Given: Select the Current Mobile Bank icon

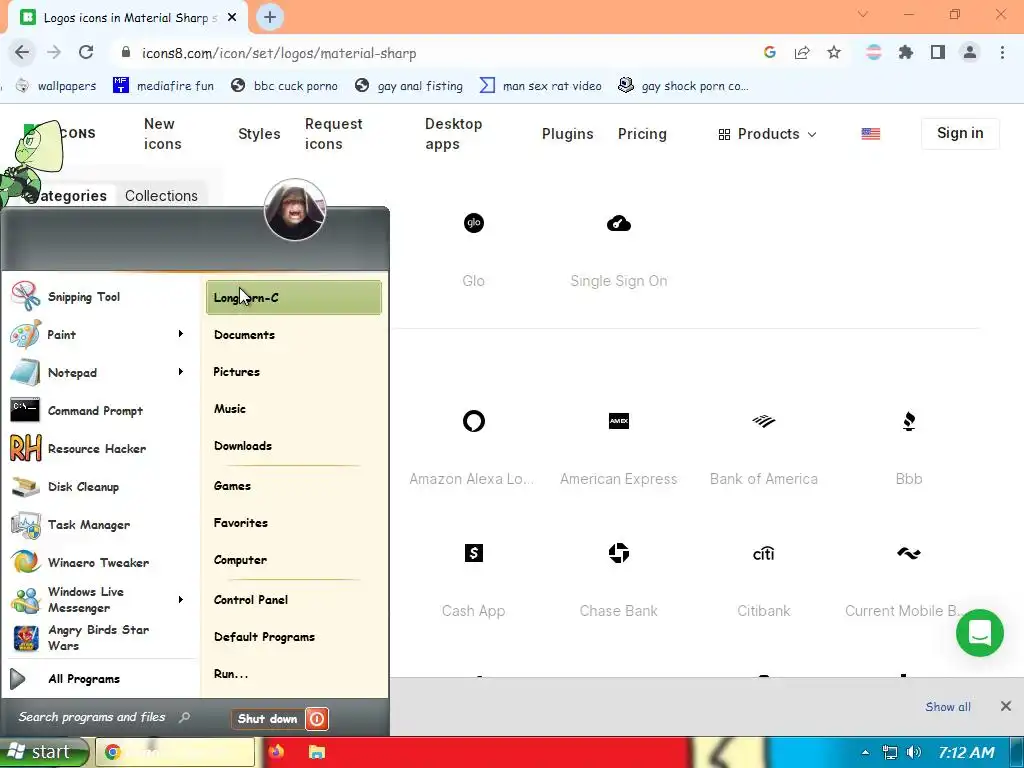Looking at the screenshot, I should pyautogui.click(x=908, y=554).
